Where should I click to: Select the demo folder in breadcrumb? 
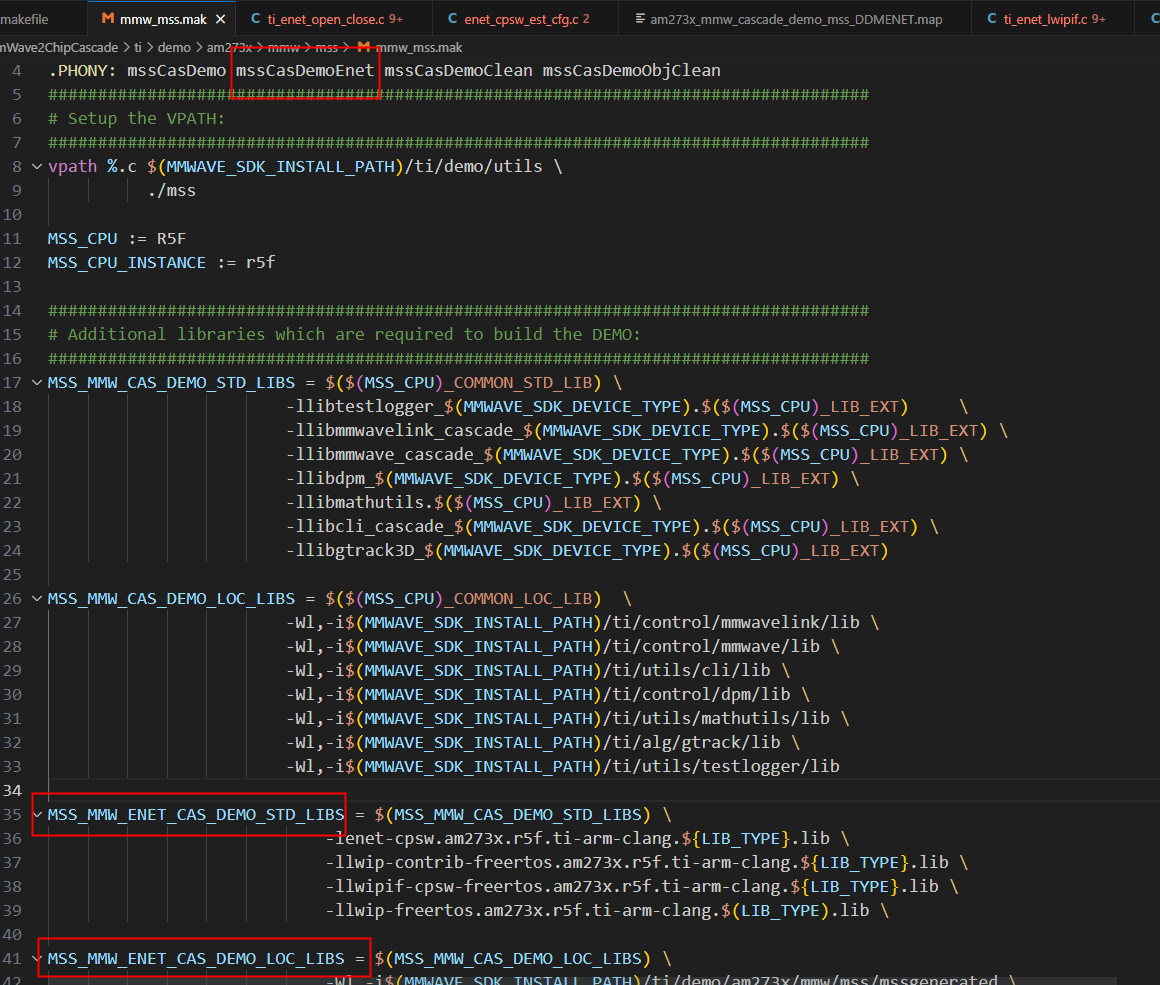[x=173, y=47]
